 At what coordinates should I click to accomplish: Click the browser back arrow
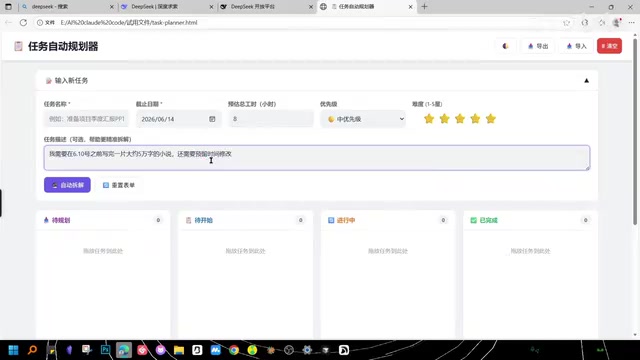click(x=8, y=22)
